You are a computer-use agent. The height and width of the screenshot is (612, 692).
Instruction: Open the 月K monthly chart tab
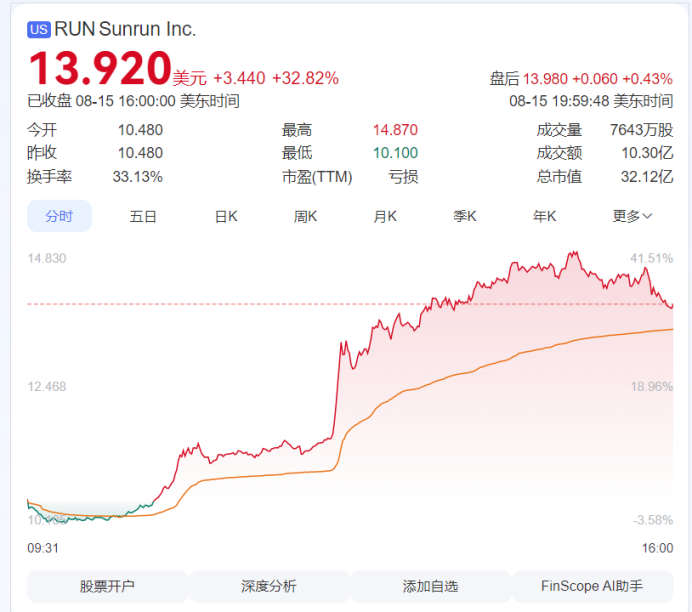click(385, 217)
